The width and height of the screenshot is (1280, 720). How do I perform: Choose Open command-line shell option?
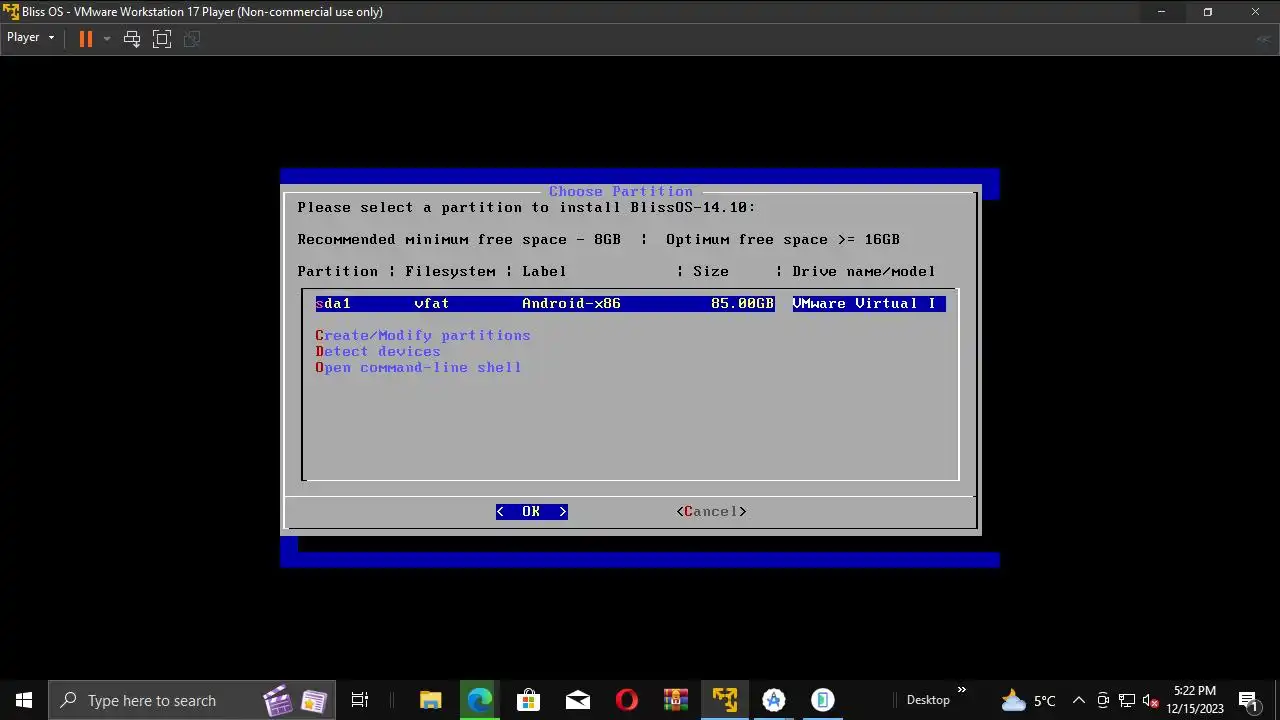coord(418,367)
